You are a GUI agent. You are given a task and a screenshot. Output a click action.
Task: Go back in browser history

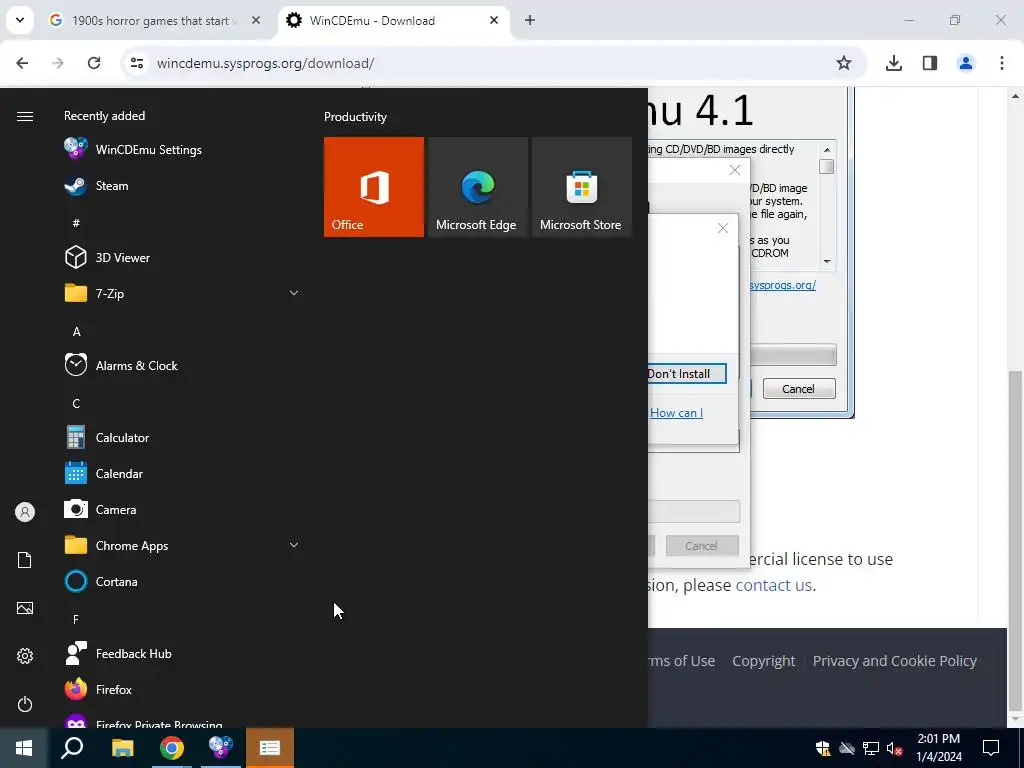[22, 63]
